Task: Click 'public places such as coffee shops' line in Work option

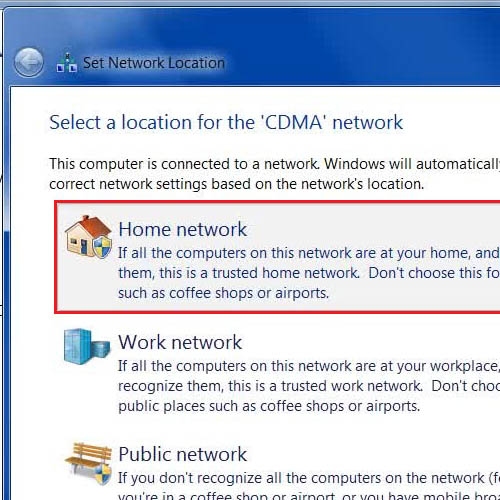Action: coord(269,406)
